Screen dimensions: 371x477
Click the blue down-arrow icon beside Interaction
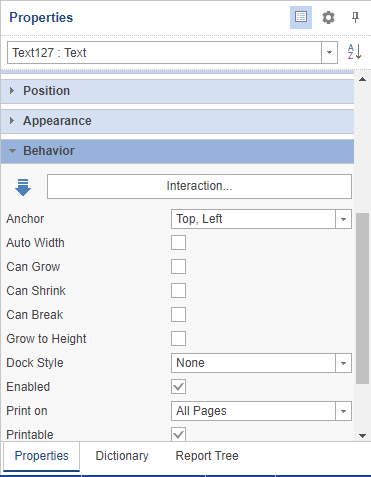tap(23, 187)
